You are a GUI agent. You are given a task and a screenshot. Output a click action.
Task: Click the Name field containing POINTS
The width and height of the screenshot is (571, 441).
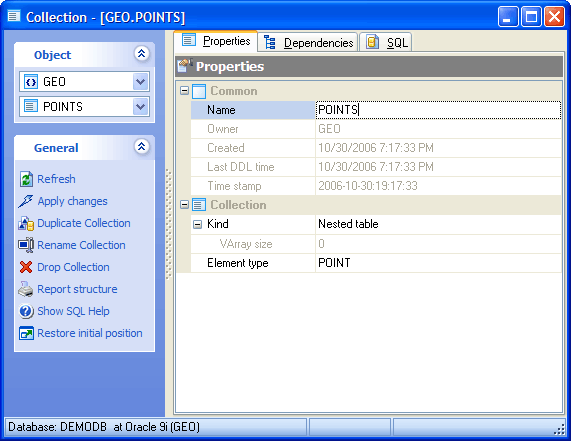coord(438,110)
